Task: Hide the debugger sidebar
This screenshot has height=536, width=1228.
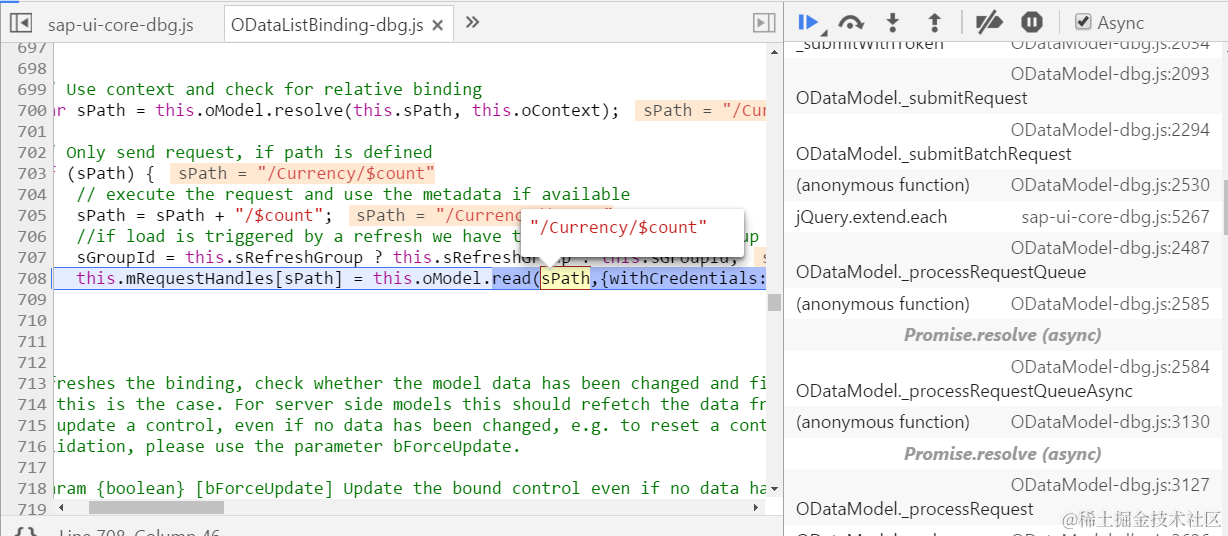Action: pos(764,23)
